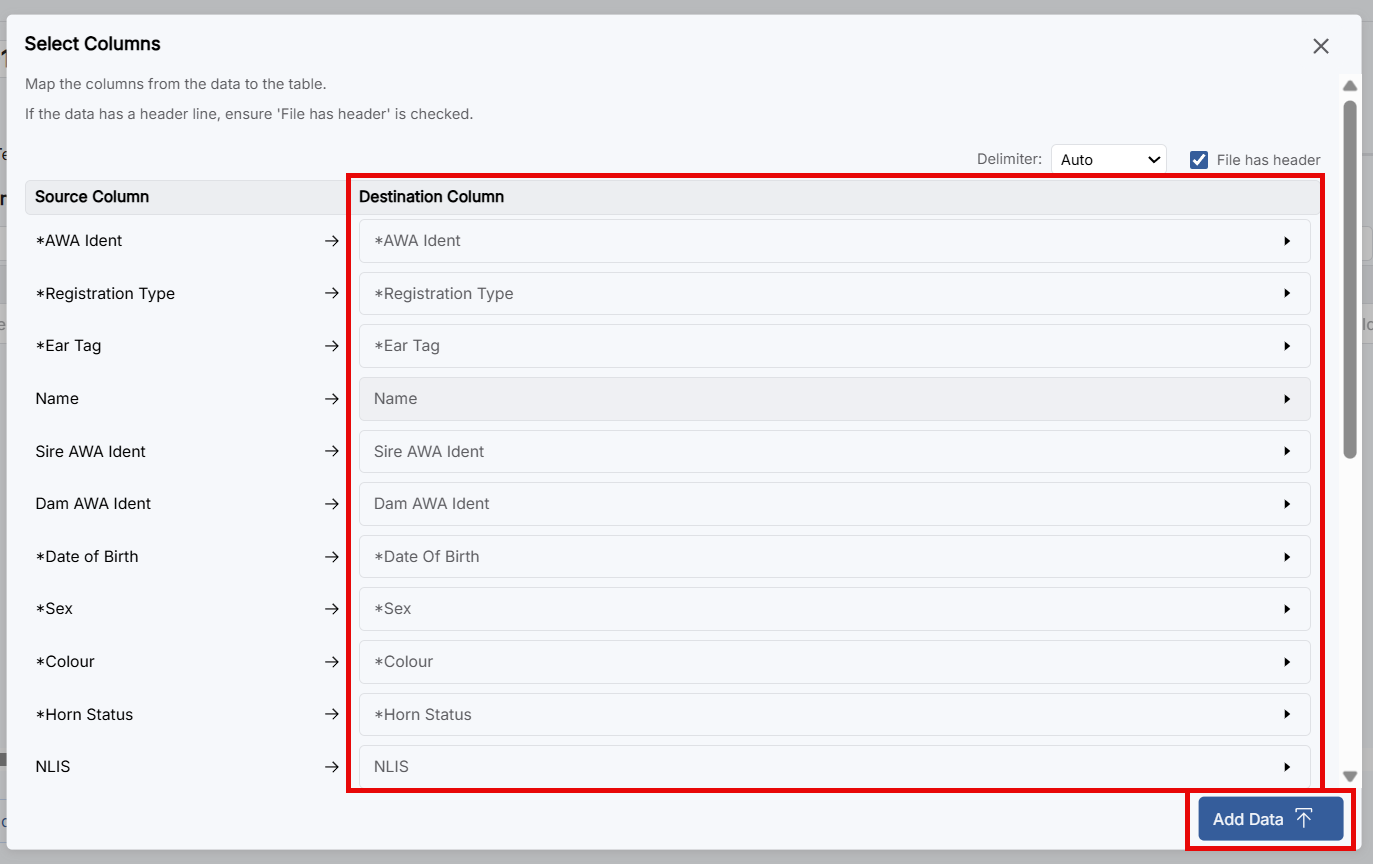Image resolution: width=1373 pixels, height=864 pixels.
Task: Open the Registration Type destination dropdown
Action: pyautogui.click(x=834, y=294)
